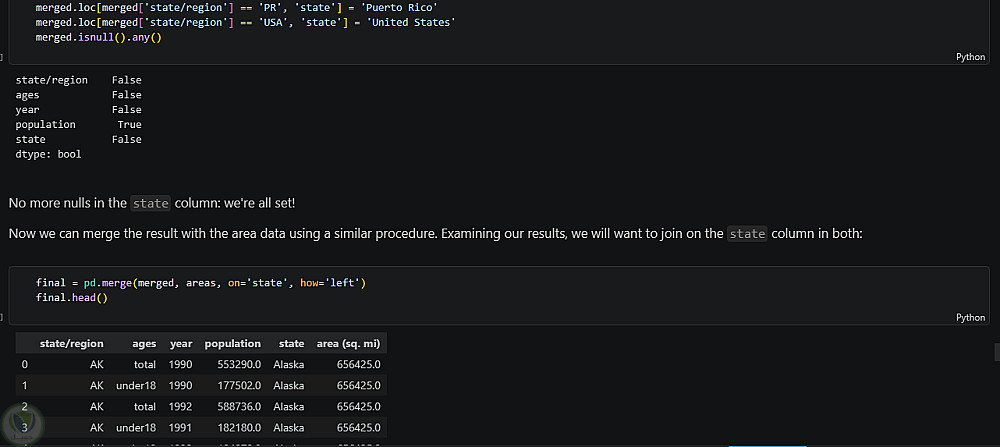The height and width of the screenshot is (447, 1000).
Task: Click the 'area (sq. mi)' column header
Action: [348, 344]
